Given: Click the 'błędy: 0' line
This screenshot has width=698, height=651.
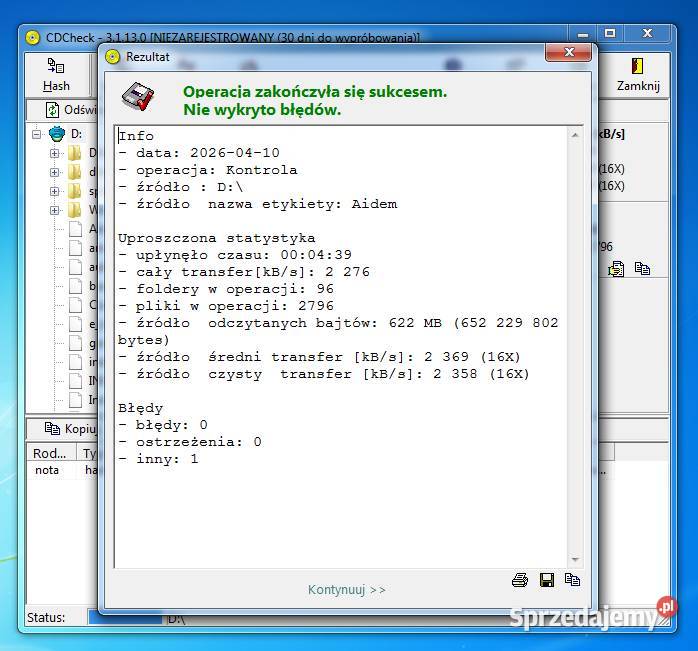Looking at the screenshot, I should 163,425.
